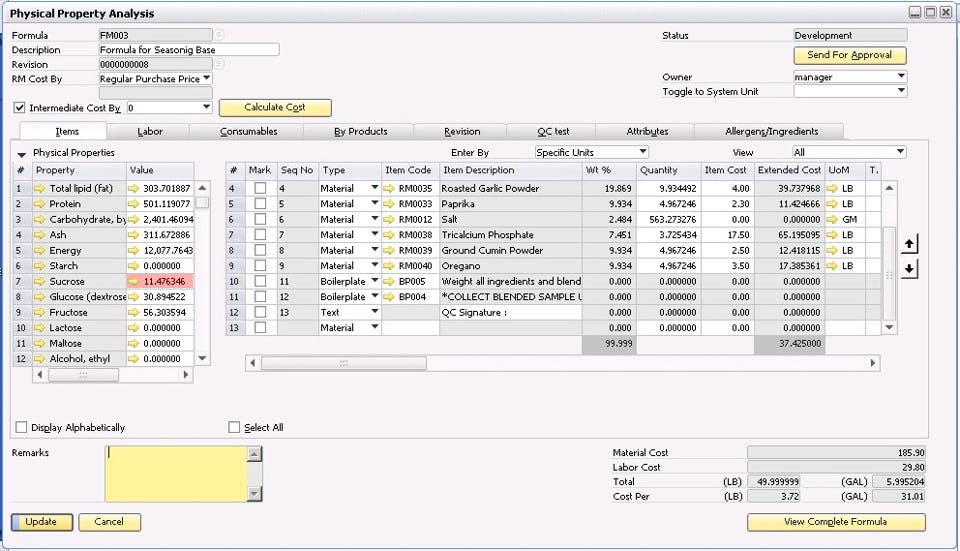Open the Allergens/Ingredients tab
Screen dimensions: 960x551
coord(771,131)
